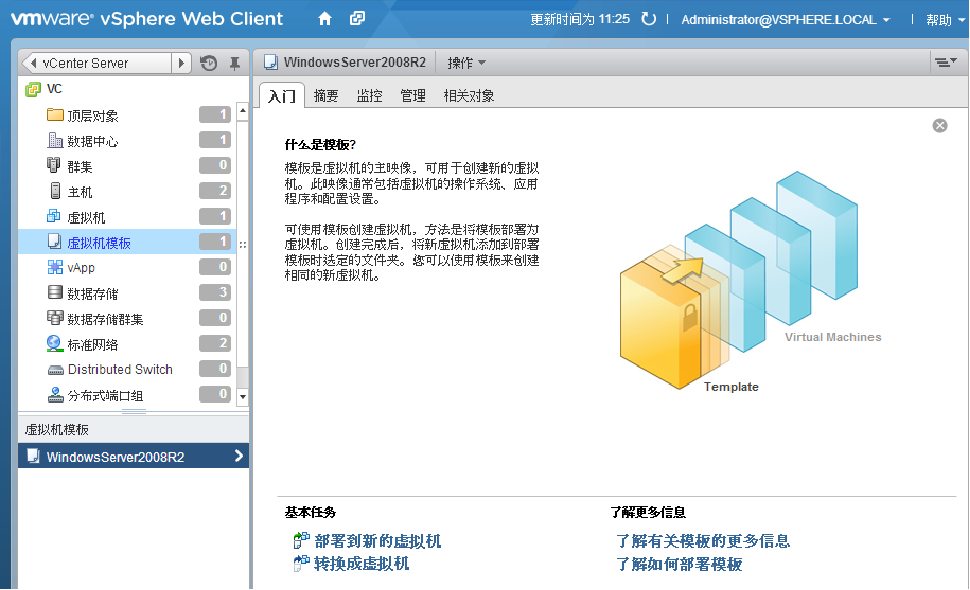Open 标准网络 network icon

tap(55, 343)
